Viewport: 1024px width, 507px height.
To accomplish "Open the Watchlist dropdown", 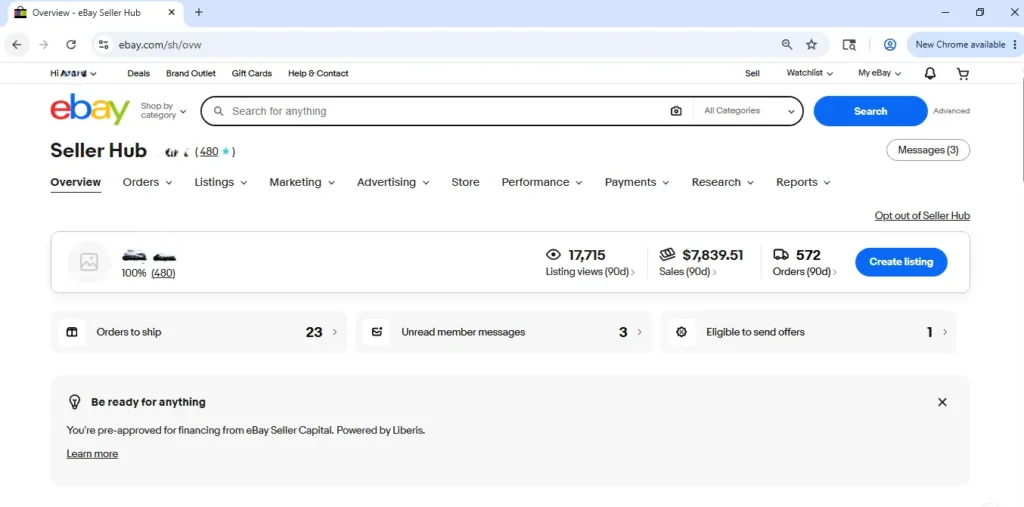I will coord(810,73).
